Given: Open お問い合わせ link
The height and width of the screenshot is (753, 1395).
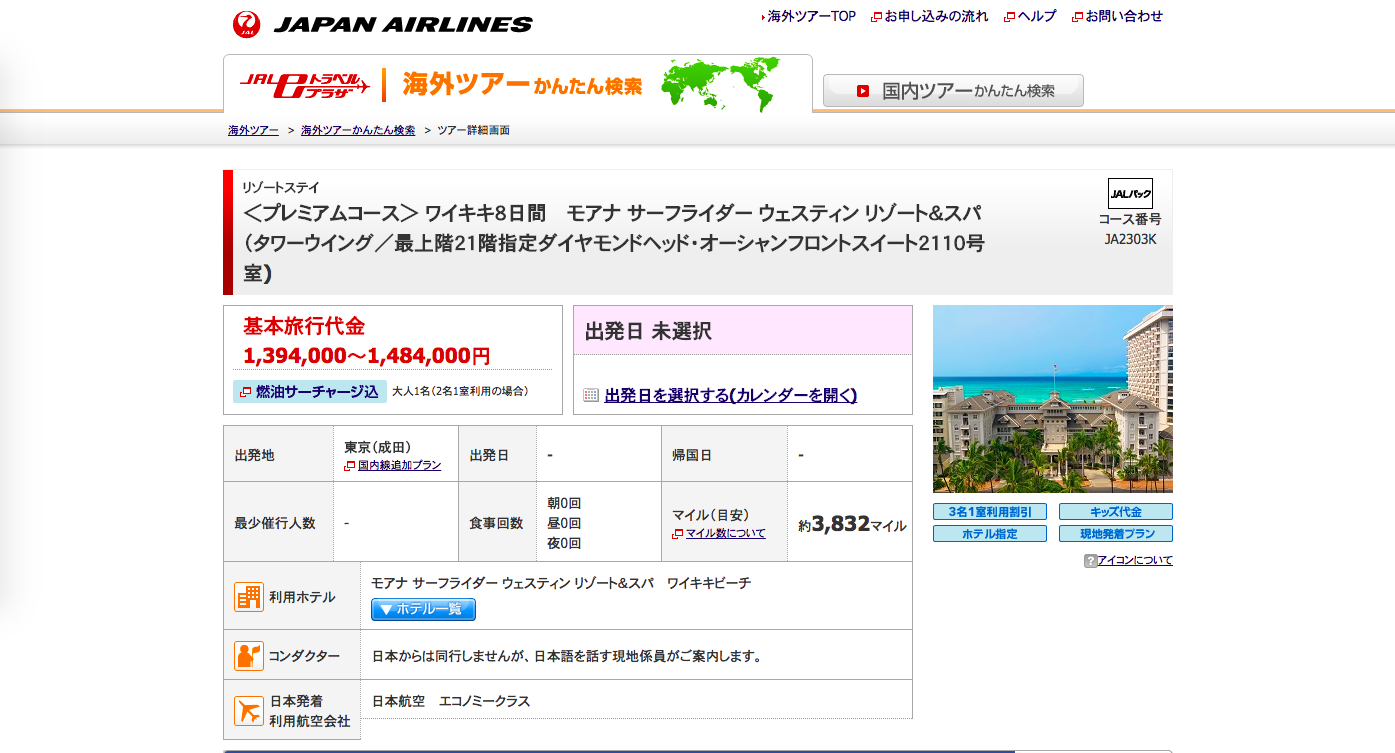Looking at the screenshot, I should click(x=1124, y=16).
